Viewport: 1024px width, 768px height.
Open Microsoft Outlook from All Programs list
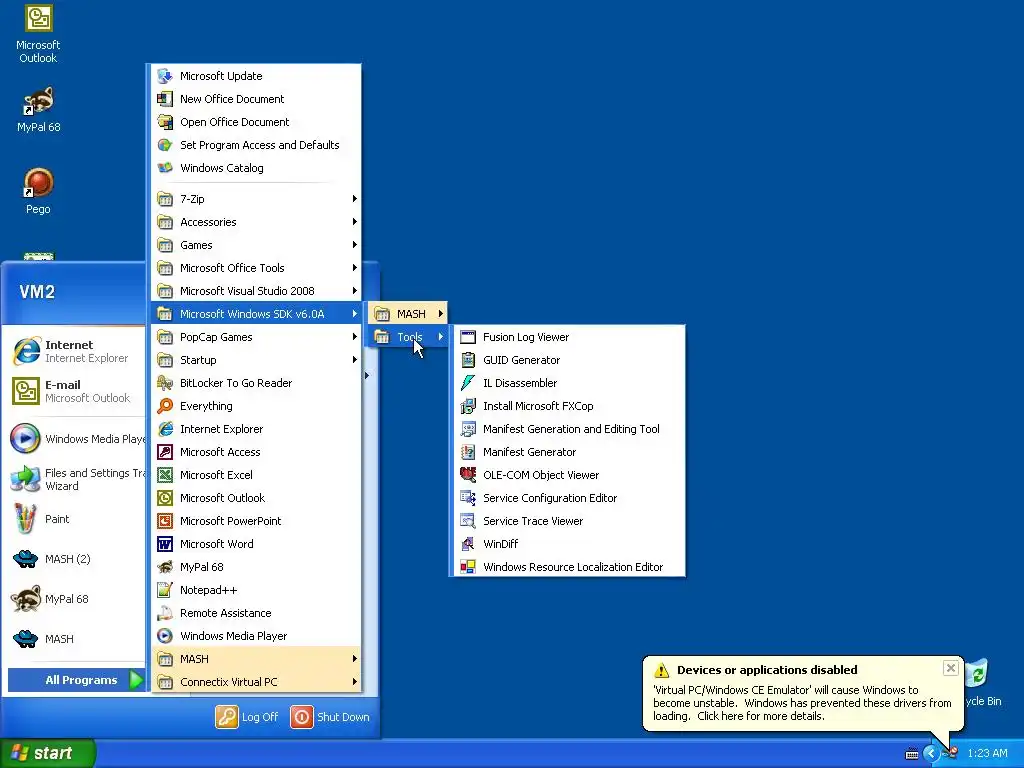point(256,498)
